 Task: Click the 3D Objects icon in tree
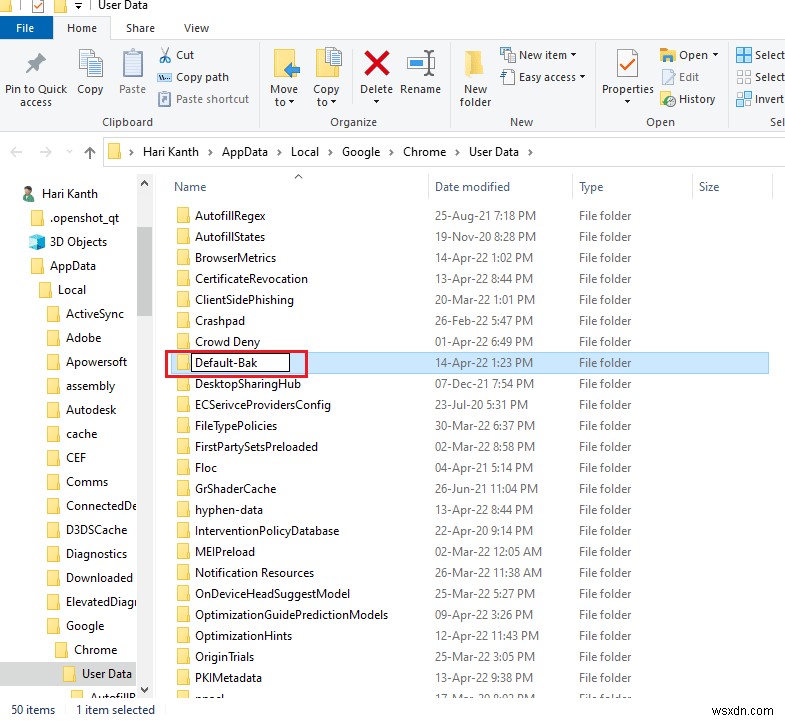(x=37, y=242)
